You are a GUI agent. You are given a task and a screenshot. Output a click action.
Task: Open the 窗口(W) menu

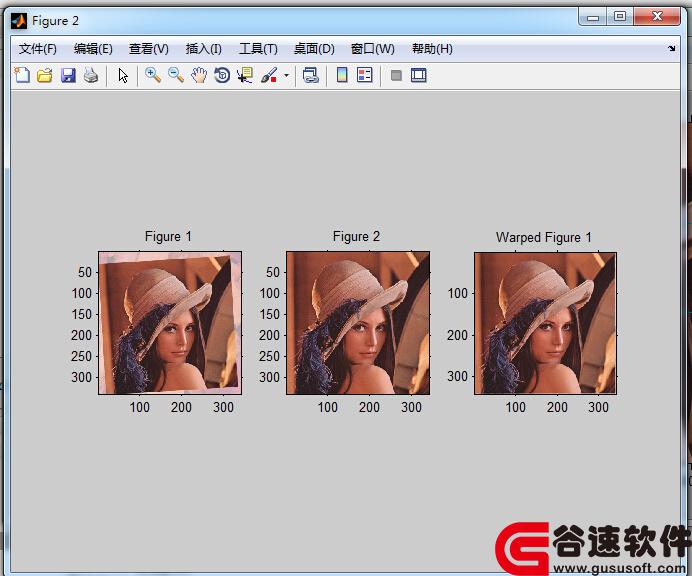pos(372,49)
